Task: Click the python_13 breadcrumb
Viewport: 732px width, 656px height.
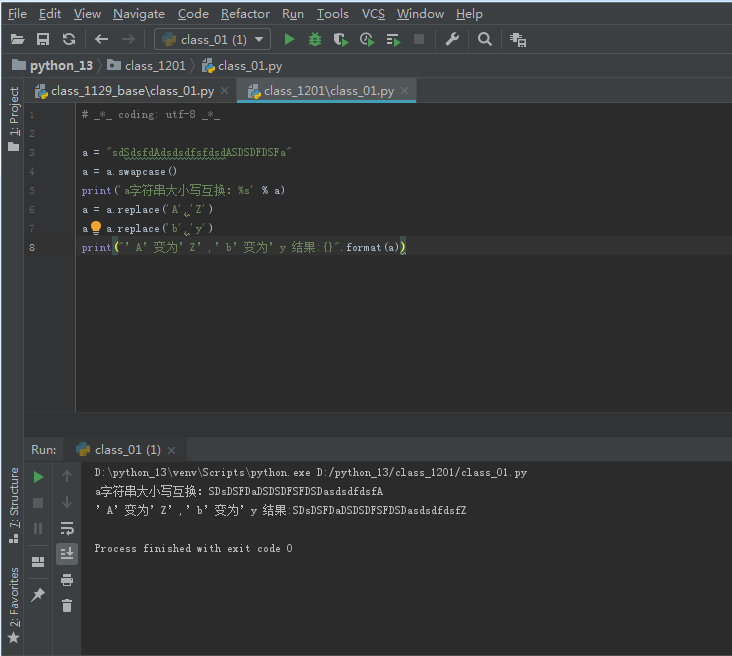Action: [61, 65]
